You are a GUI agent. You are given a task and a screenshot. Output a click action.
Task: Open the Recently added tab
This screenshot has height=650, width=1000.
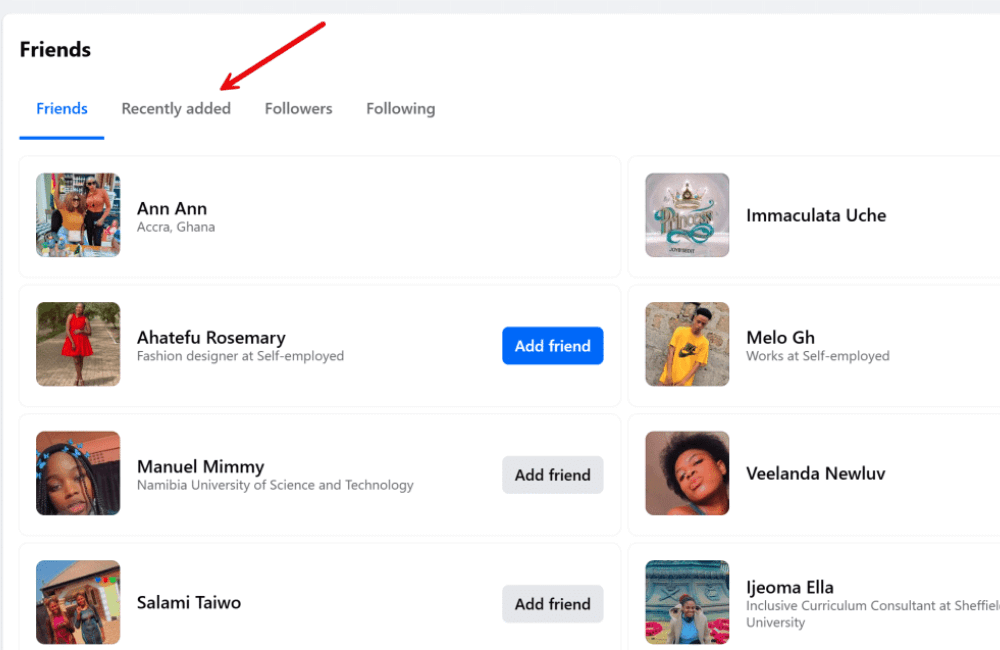tap(176, 109)
